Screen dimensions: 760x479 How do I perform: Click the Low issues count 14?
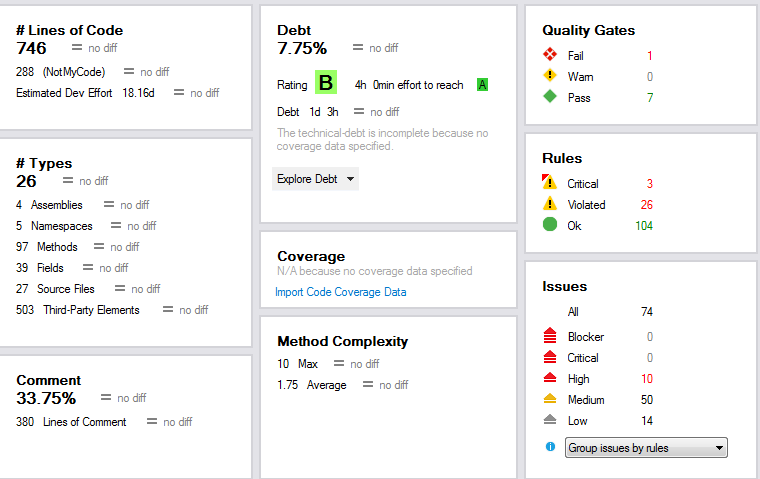pyautogui.click(x=647, y=421)
